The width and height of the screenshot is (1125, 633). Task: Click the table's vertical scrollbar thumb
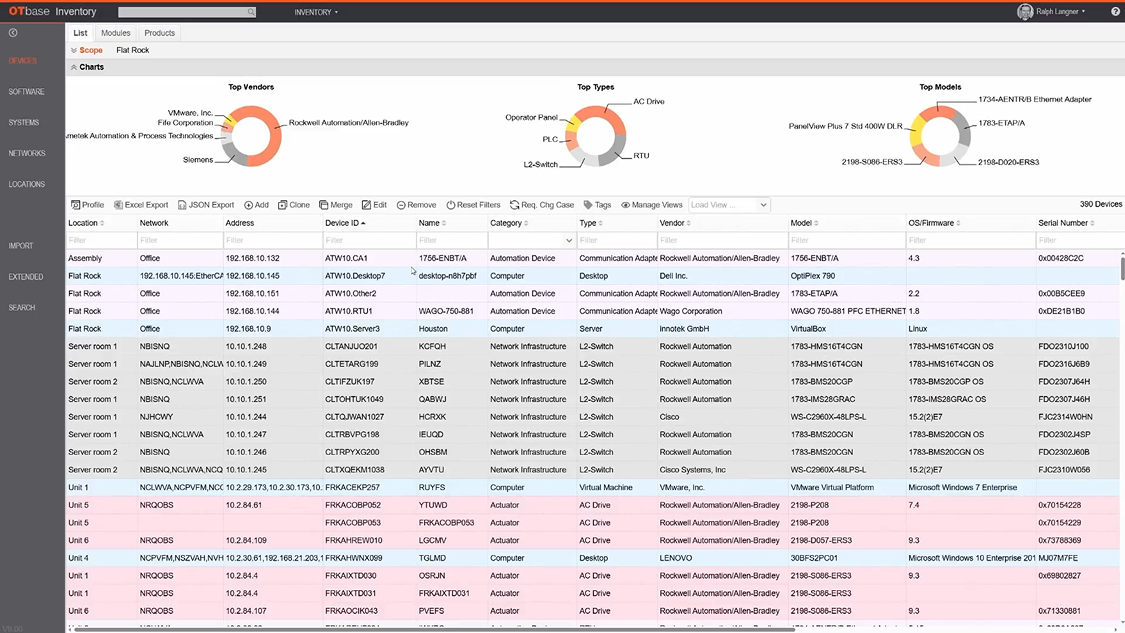point(1122,268)
